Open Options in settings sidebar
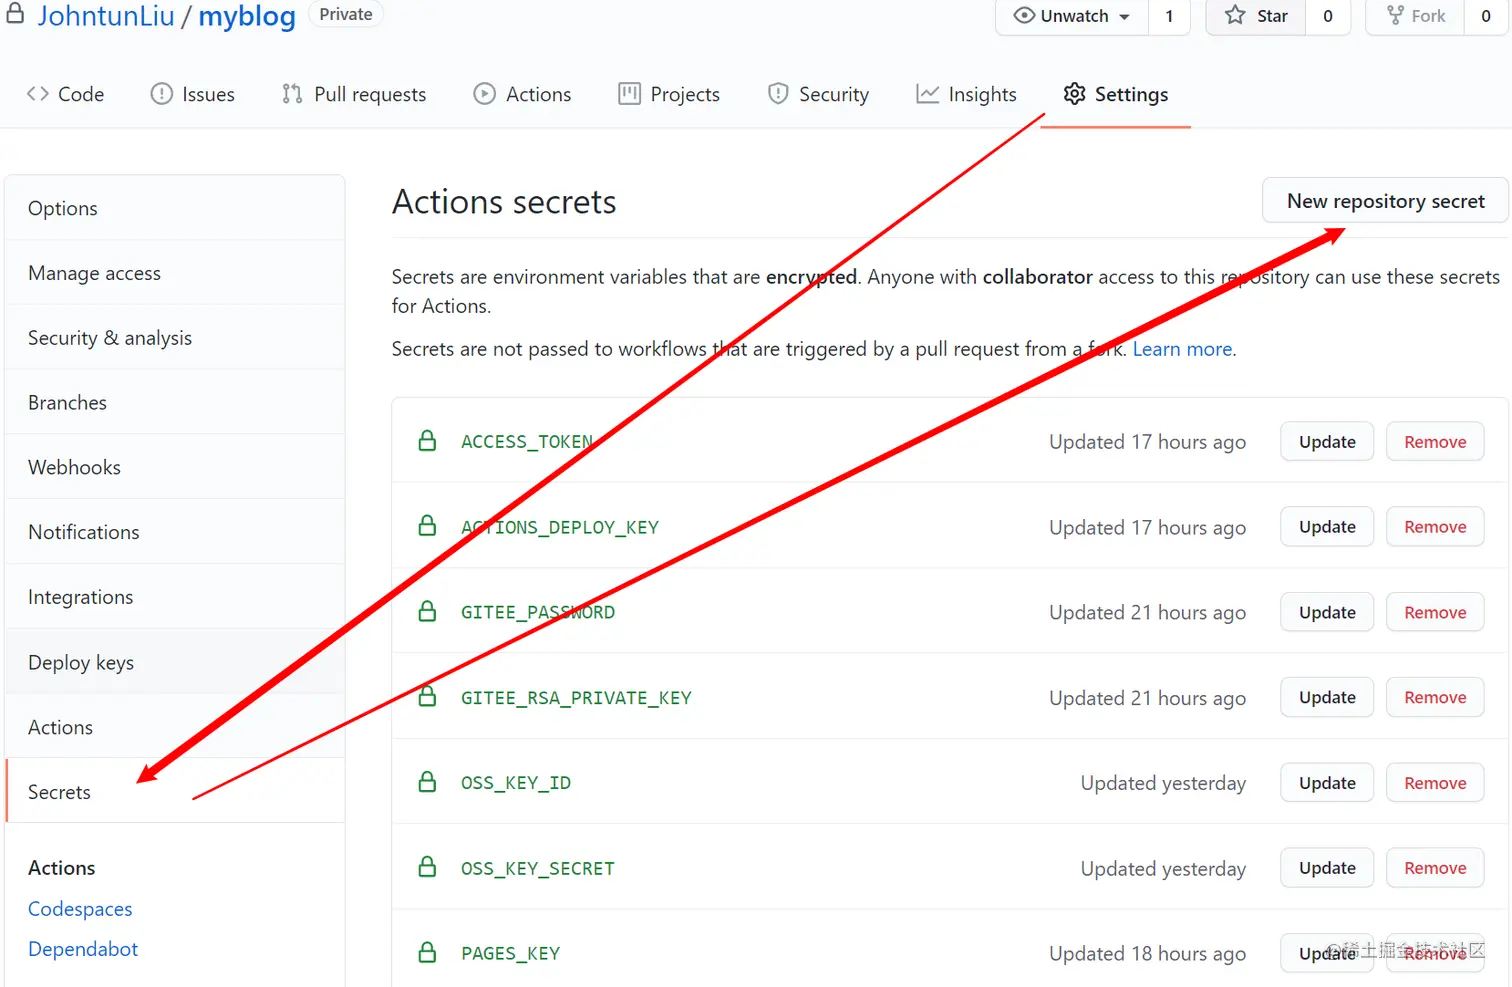The width and height of the screenshot is (1512, 987). 175,208
